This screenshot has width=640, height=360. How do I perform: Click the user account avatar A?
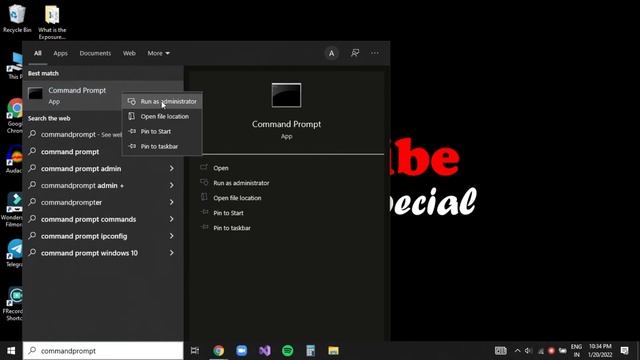point(331,53)
